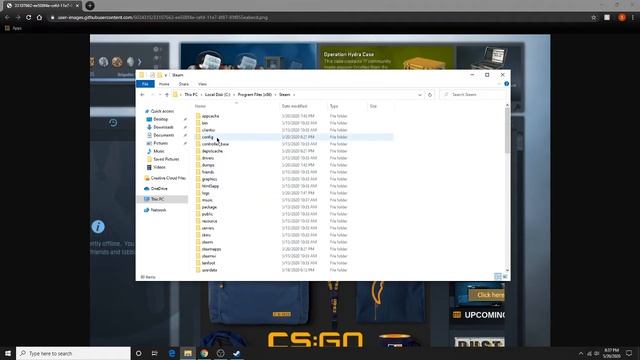Select the userdata folder
Viewport: 640px width, 360px height.
pyautogui.click(x=209, y=270)
